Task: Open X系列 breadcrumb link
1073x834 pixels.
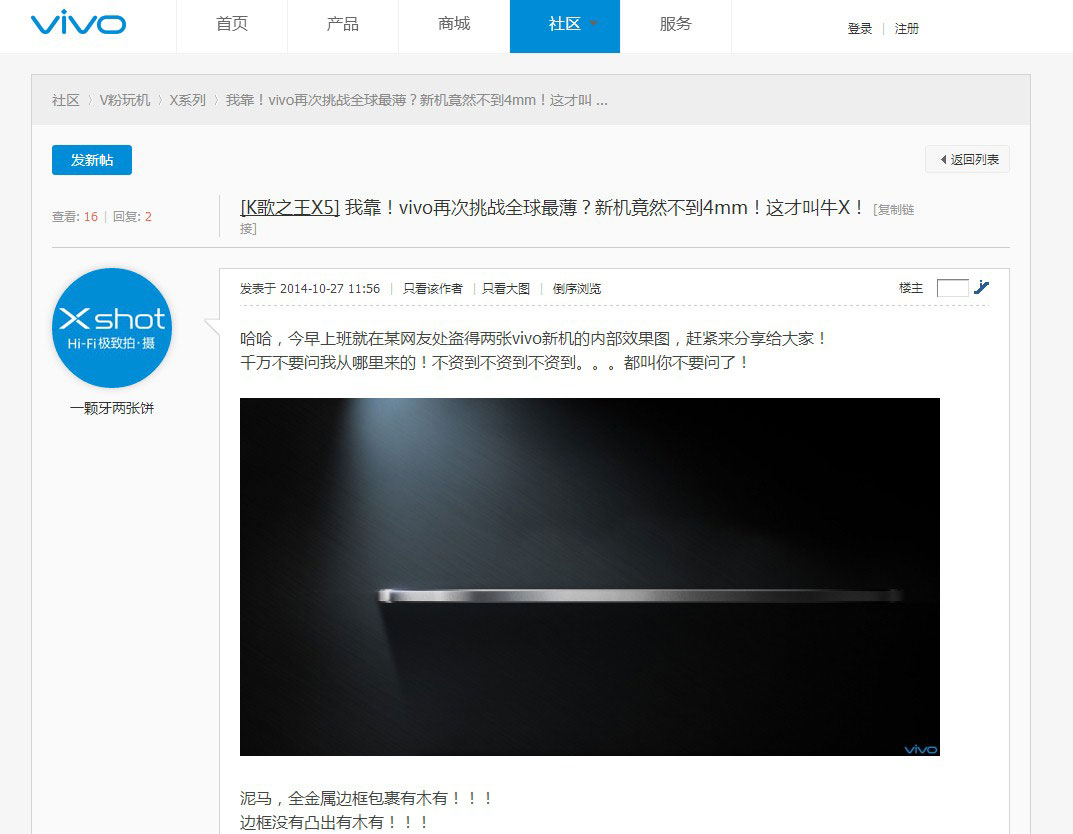Action: pyautogui.click(x=188, y=101)
